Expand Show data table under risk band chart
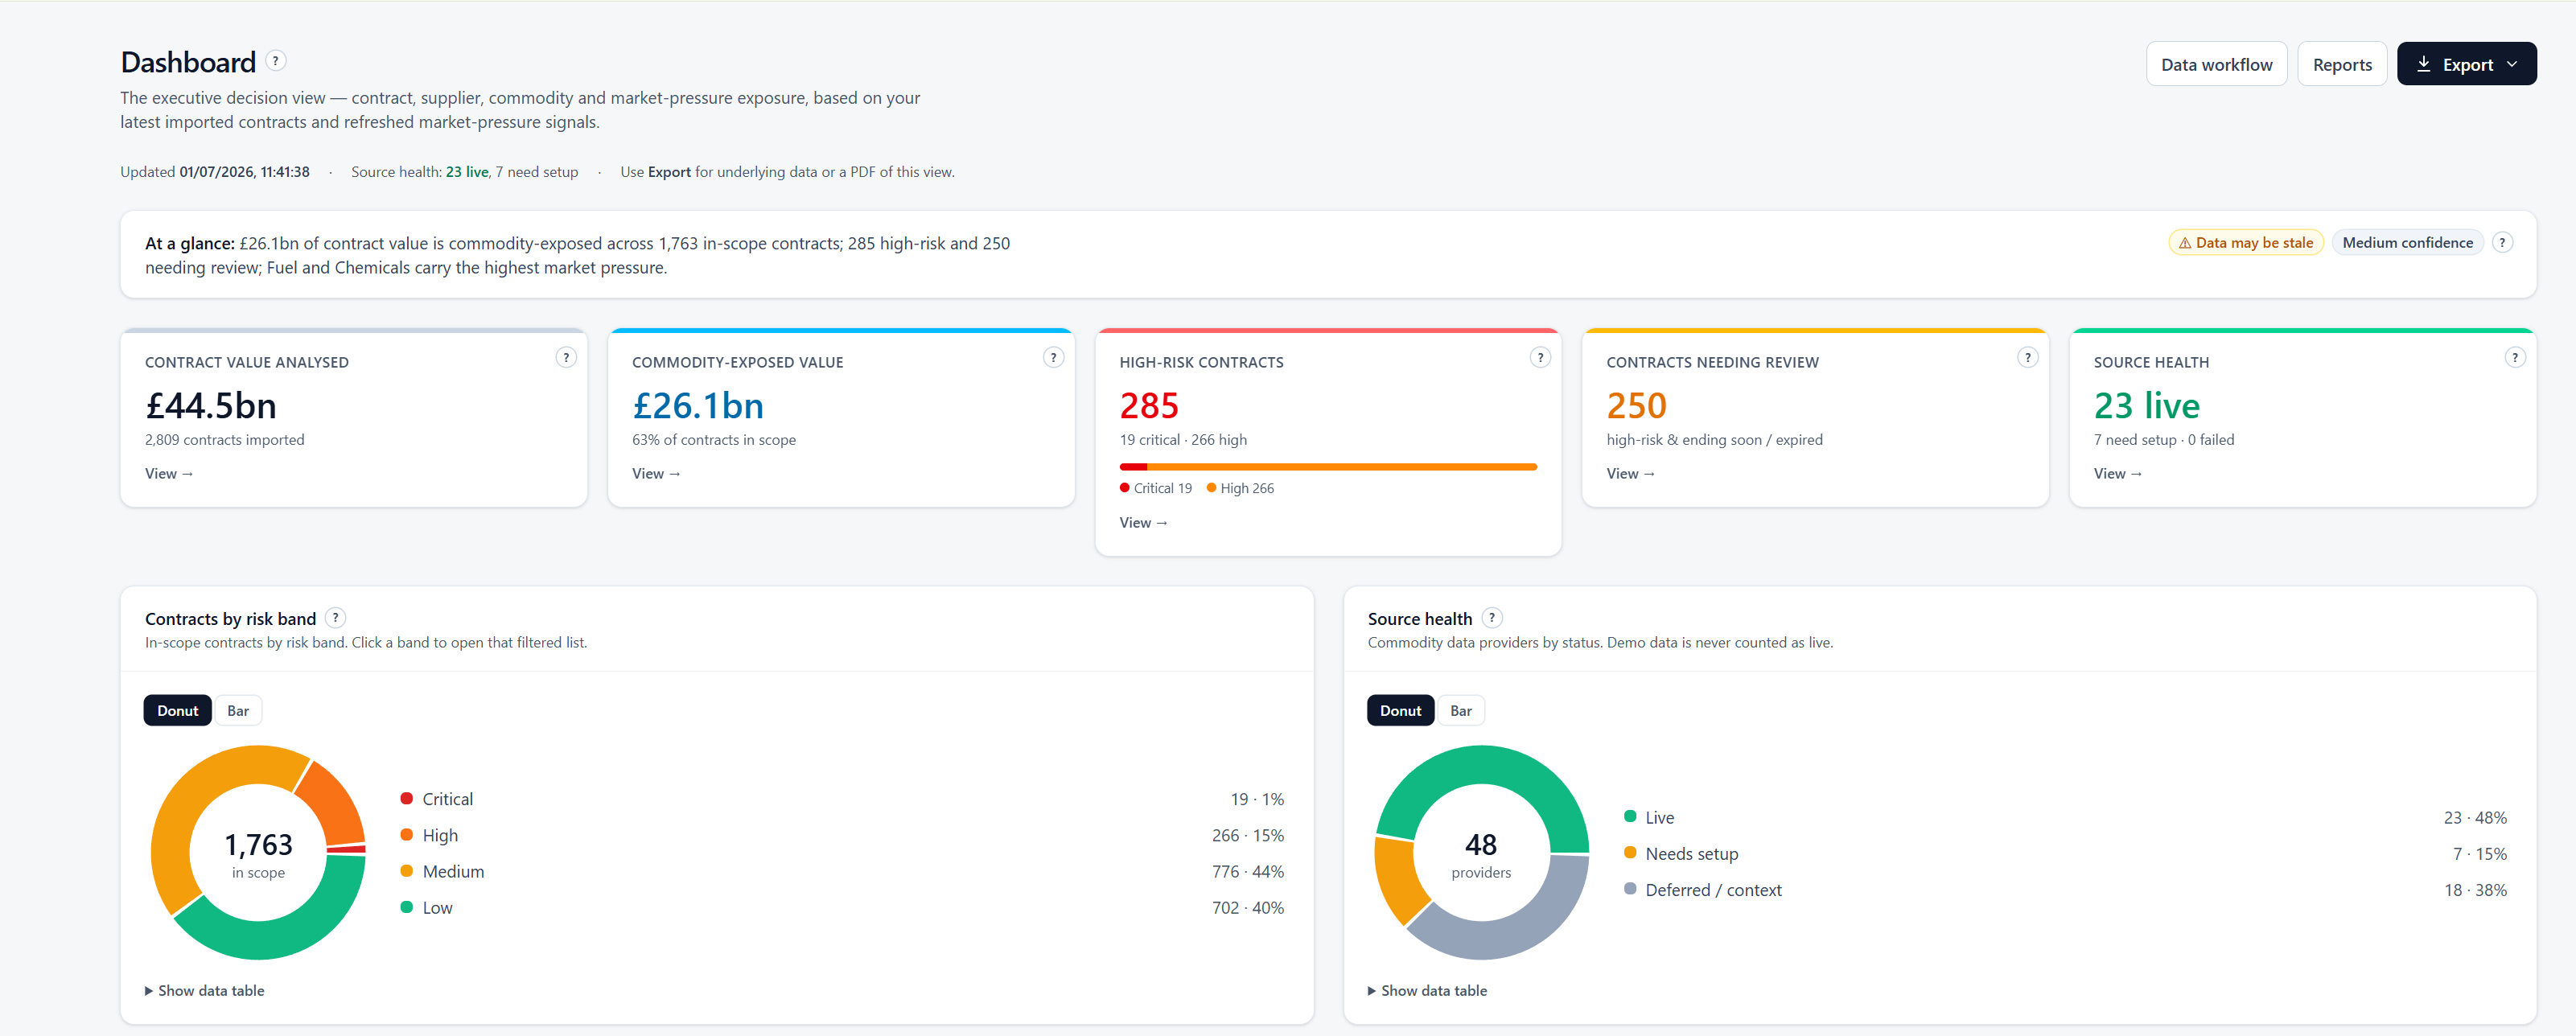The image size is (2576, 1036). pyautogui.click(x=205, y=990)
